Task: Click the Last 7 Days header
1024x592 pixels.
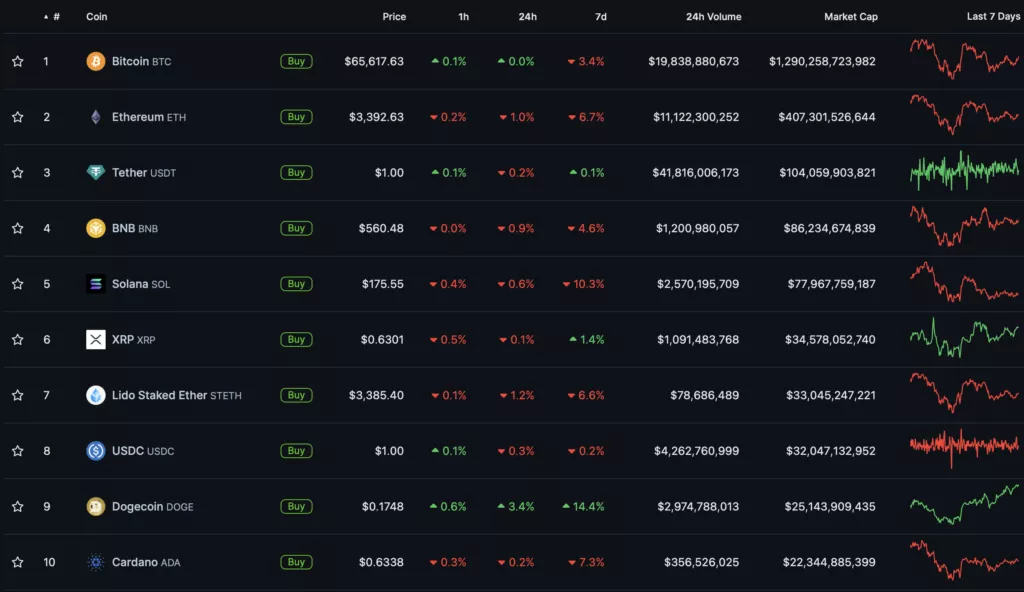Action: coord(993,16)
